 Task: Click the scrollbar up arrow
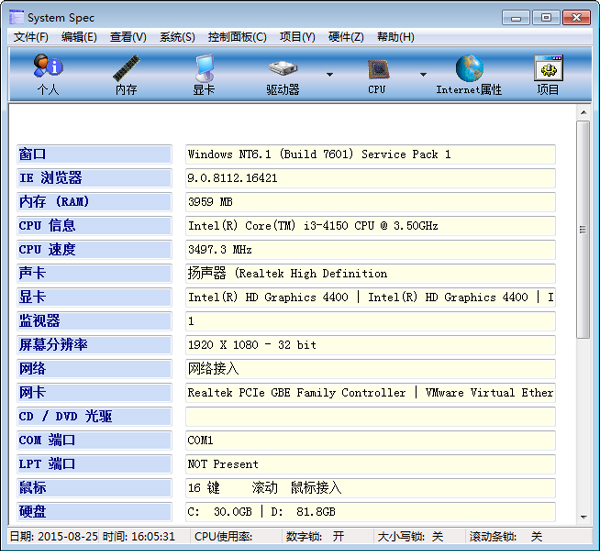tap(583, 112)
